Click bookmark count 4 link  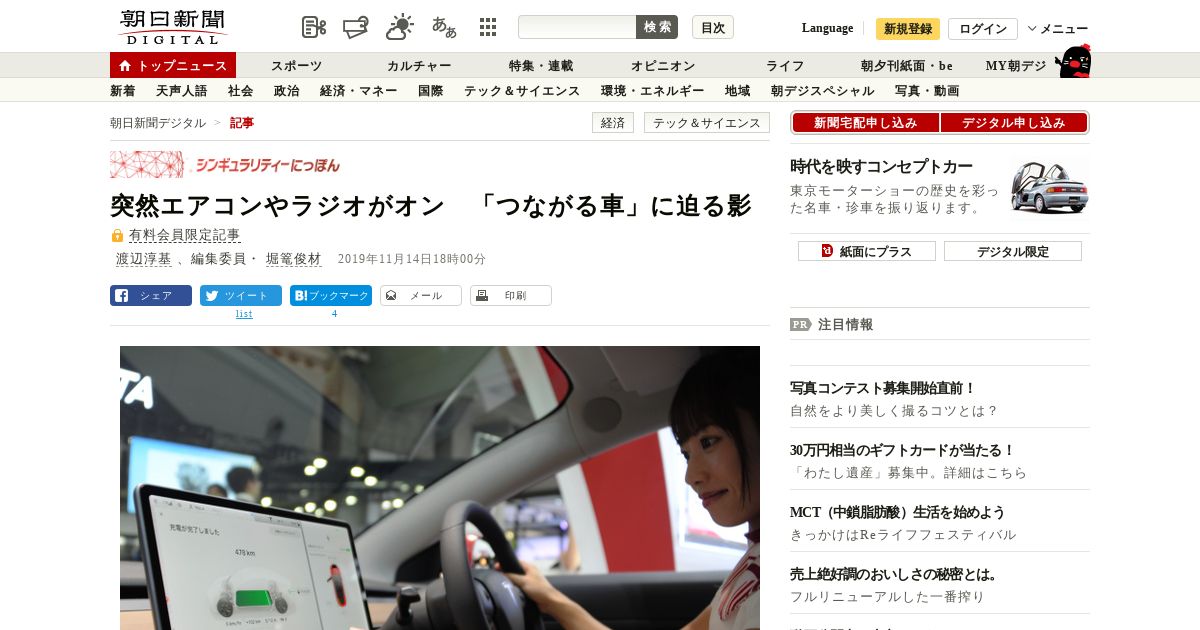(334, 314)
